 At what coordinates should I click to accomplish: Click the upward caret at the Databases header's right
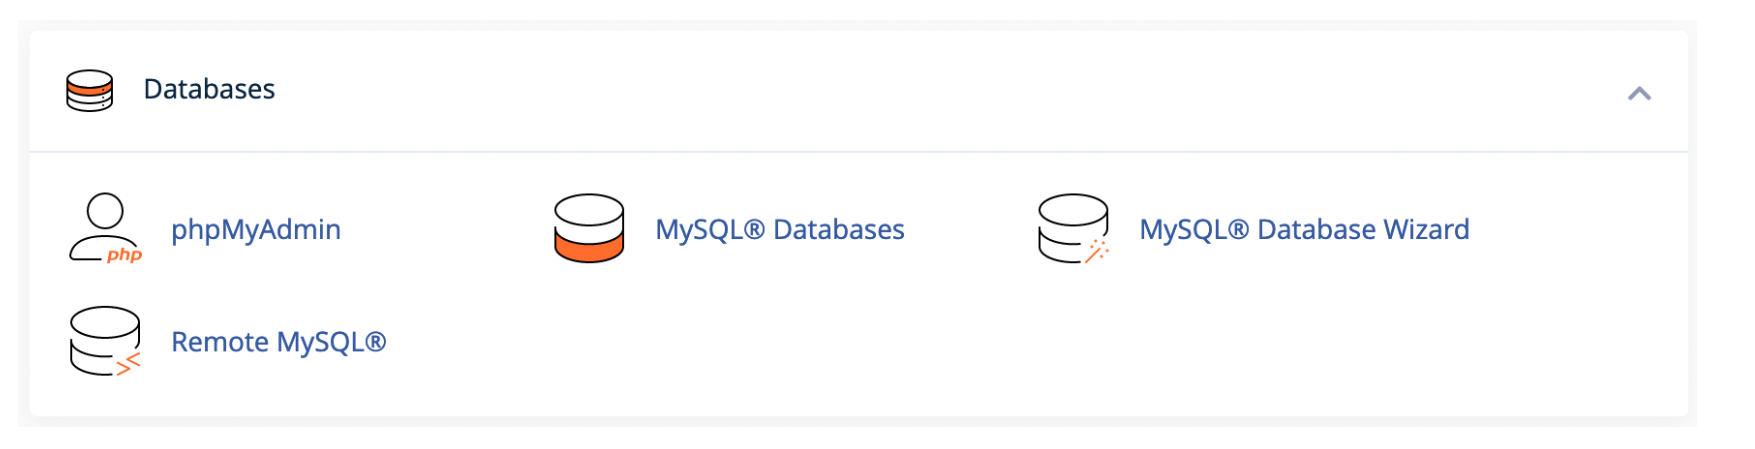[1639, 93]
